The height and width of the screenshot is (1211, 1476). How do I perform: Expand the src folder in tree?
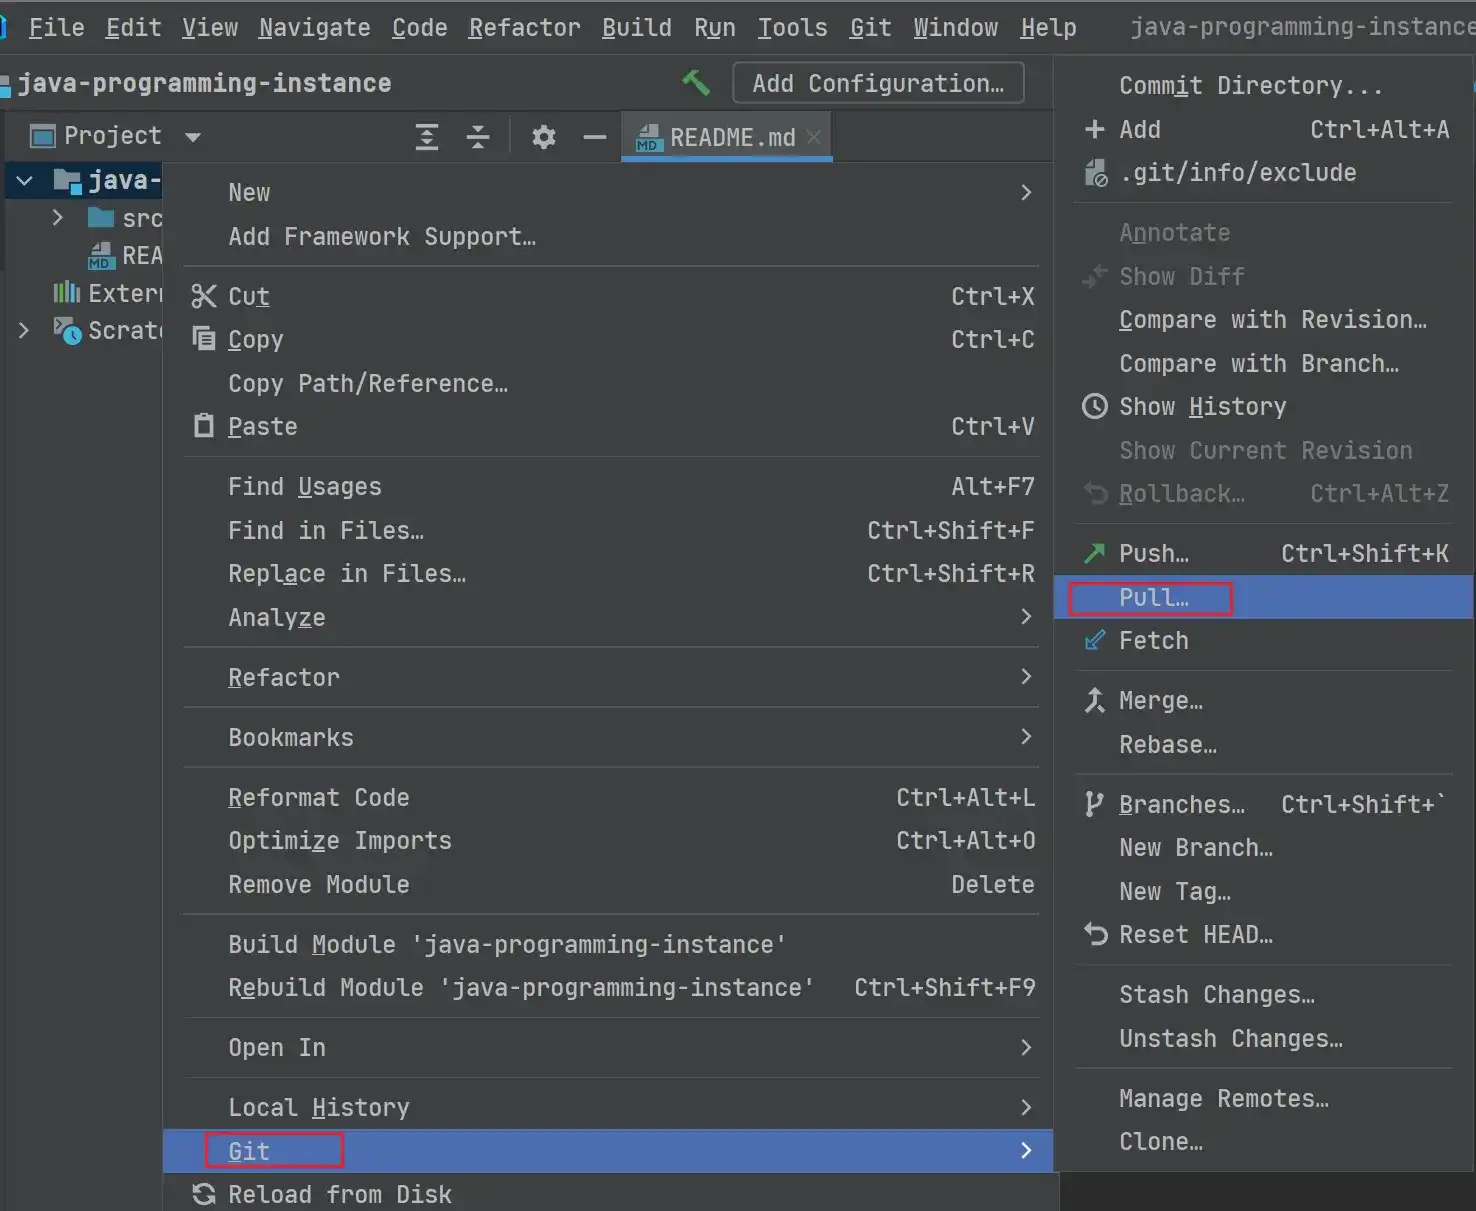[x=58, y=218]
